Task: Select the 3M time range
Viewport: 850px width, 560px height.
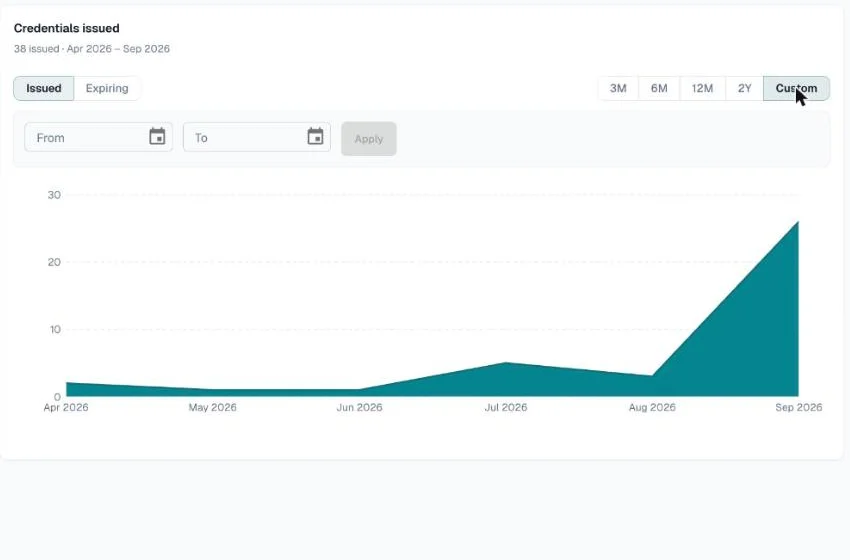Action: (x=618, y=88)
